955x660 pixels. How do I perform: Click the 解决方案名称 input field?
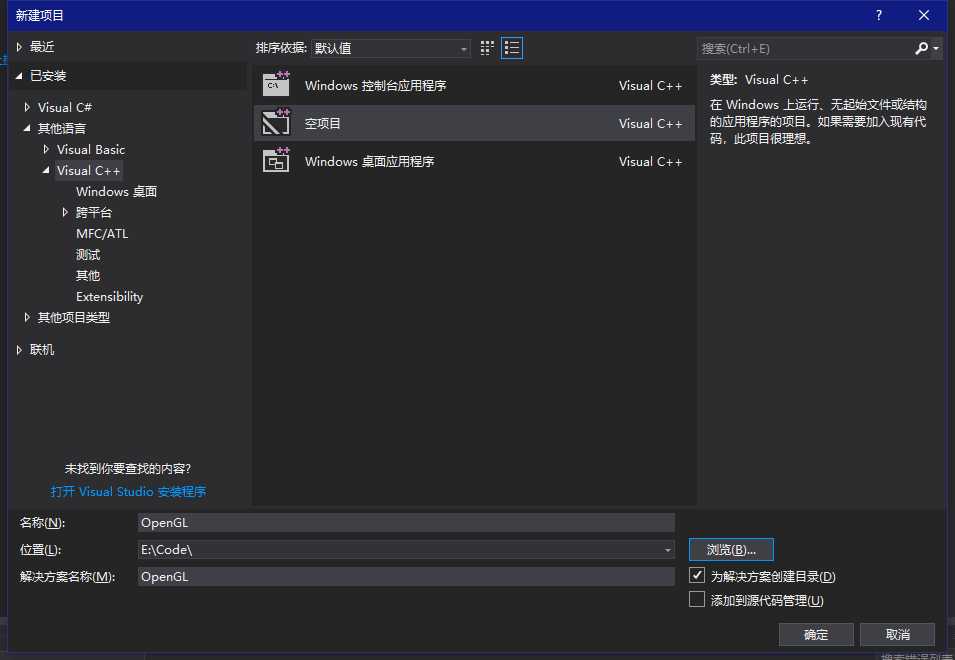(406, 577)
